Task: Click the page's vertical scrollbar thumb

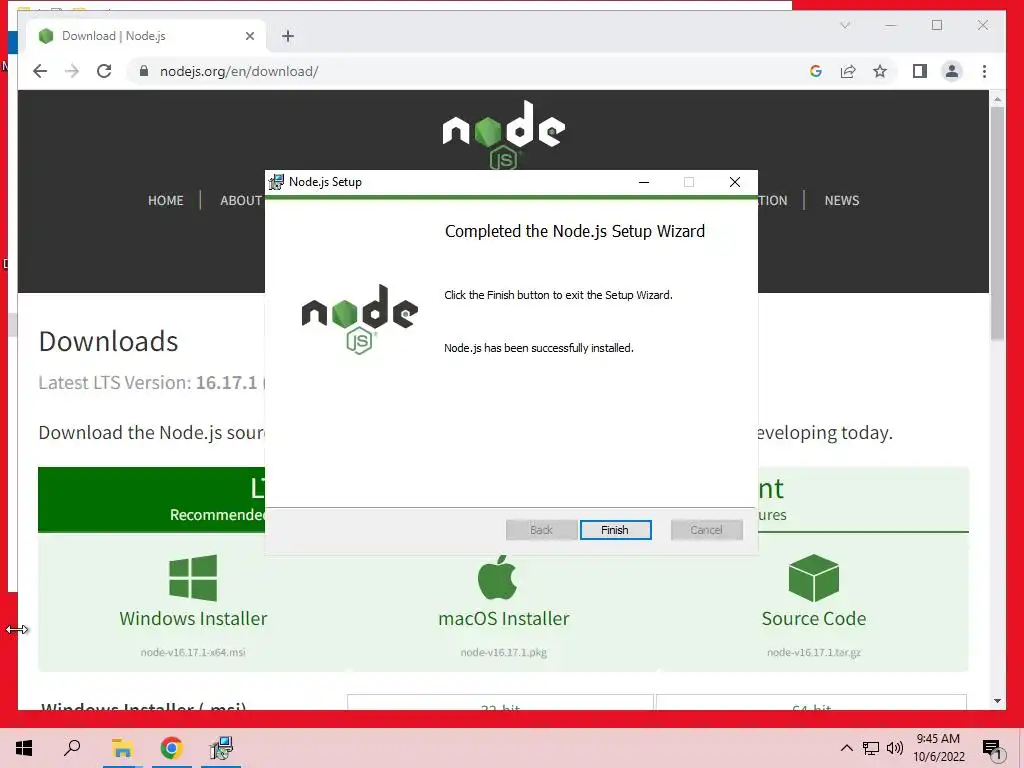Action: pos(997,222)
